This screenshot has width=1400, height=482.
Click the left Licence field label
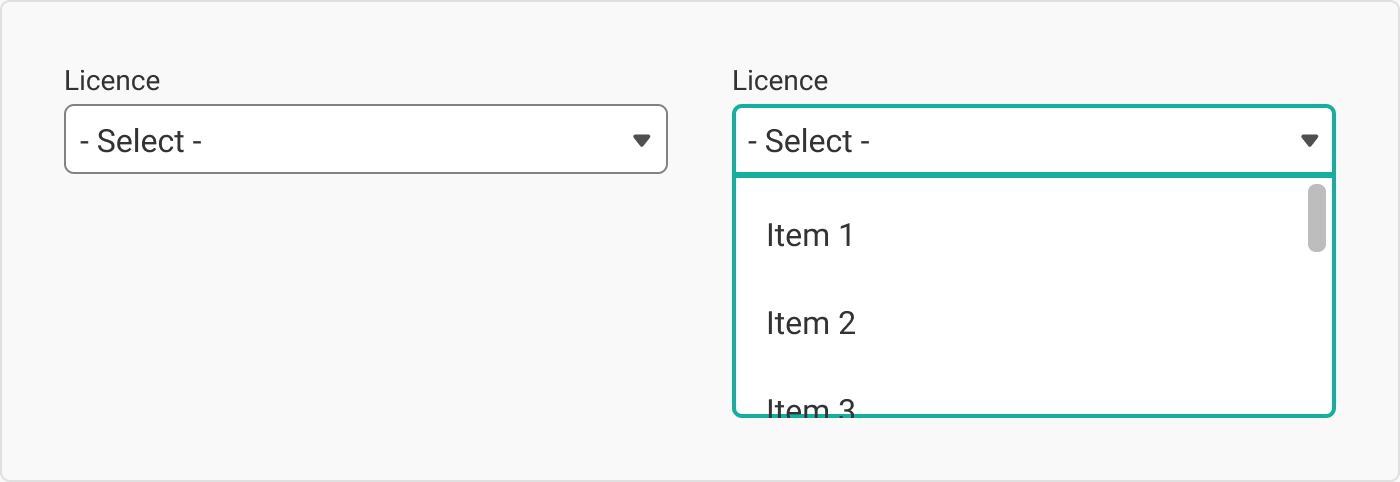pos(112,81)
